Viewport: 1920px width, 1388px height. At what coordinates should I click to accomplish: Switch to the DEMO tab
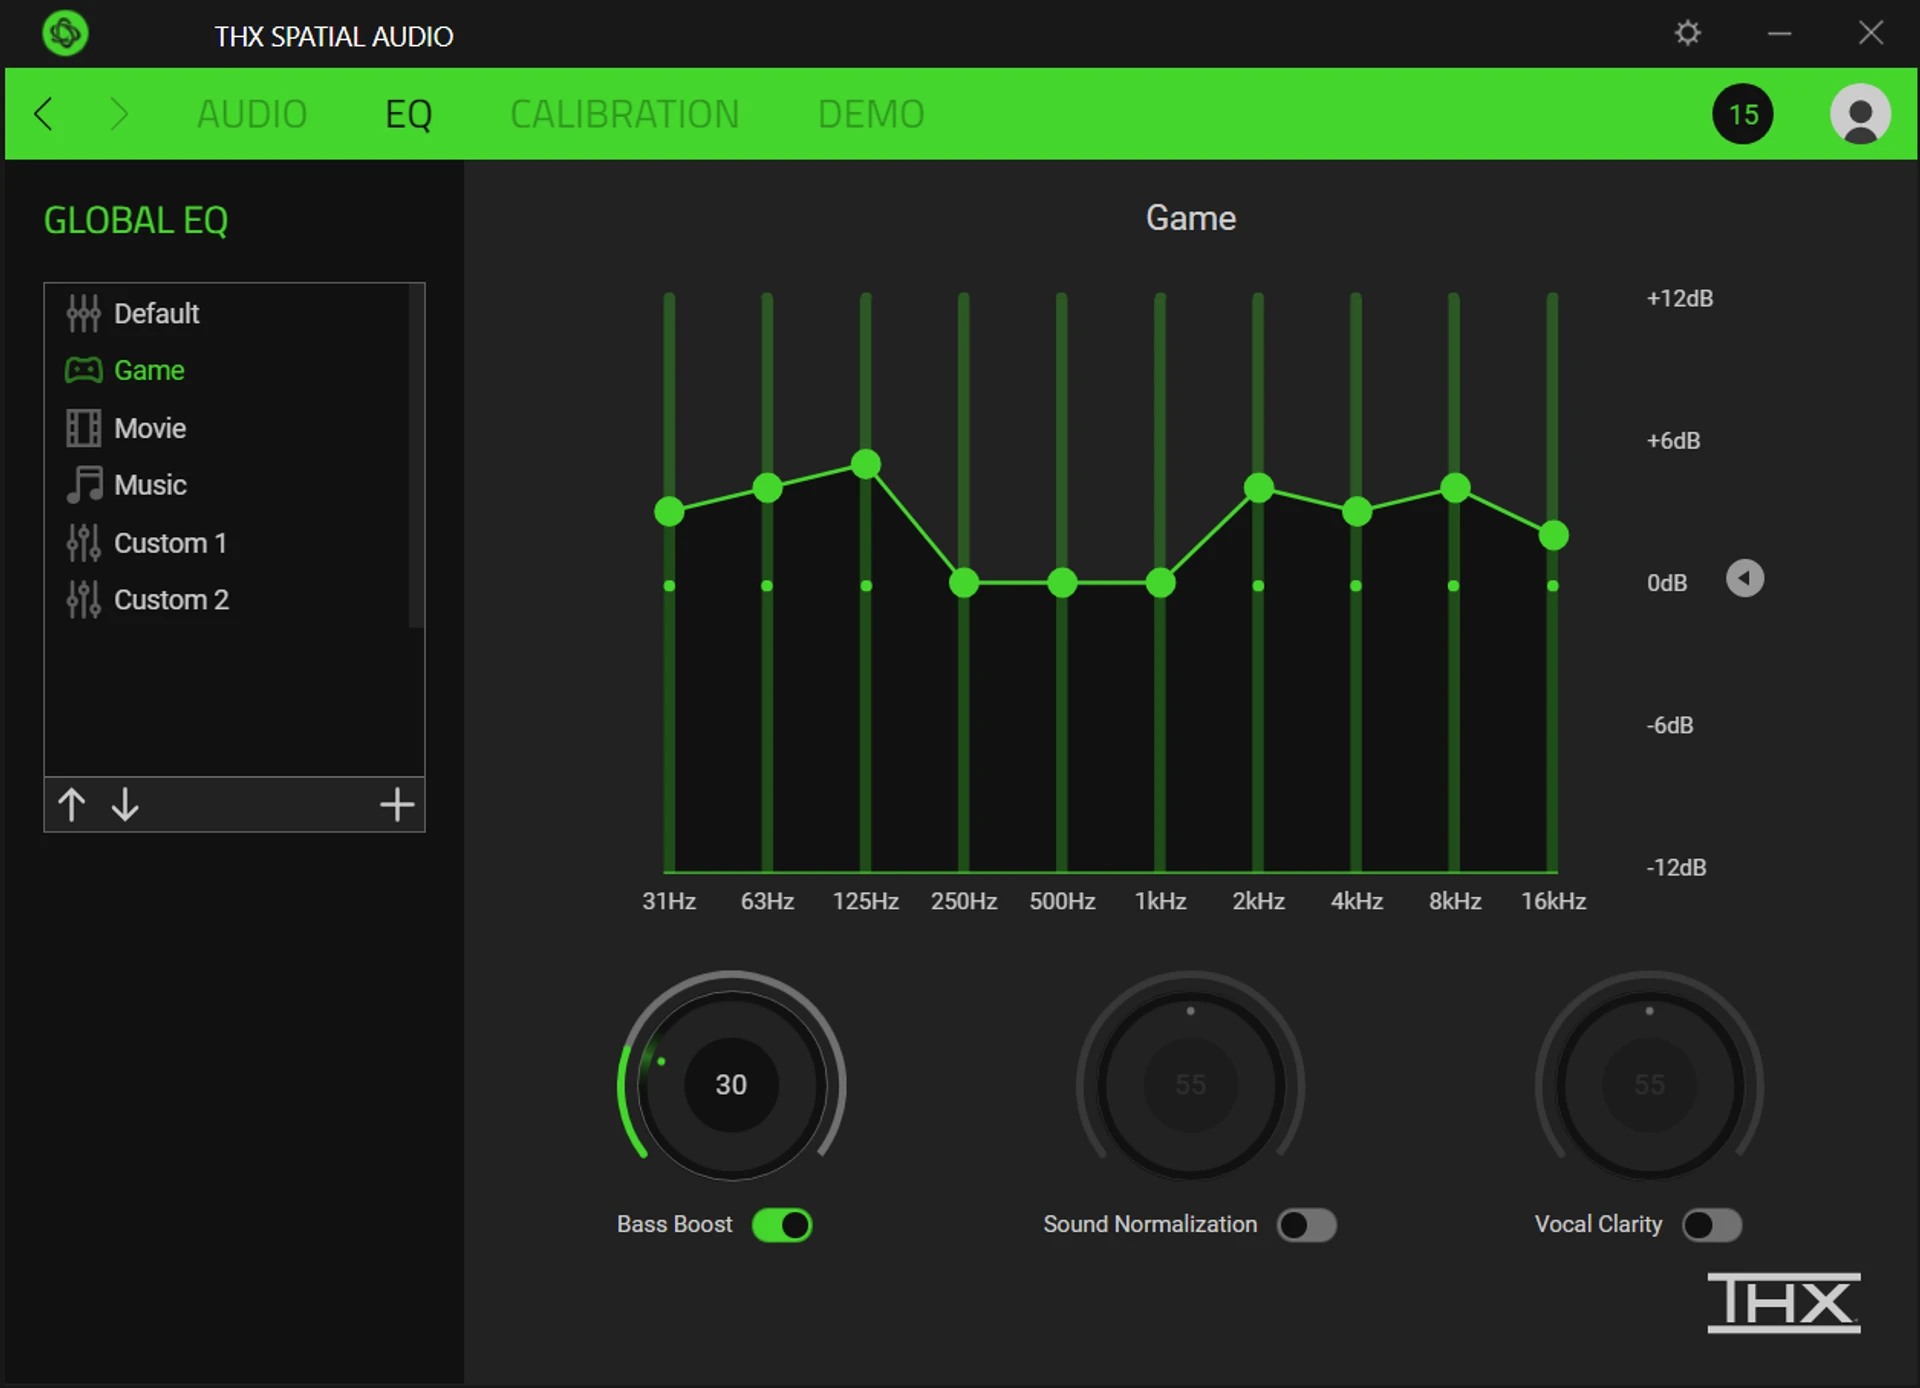871,114
